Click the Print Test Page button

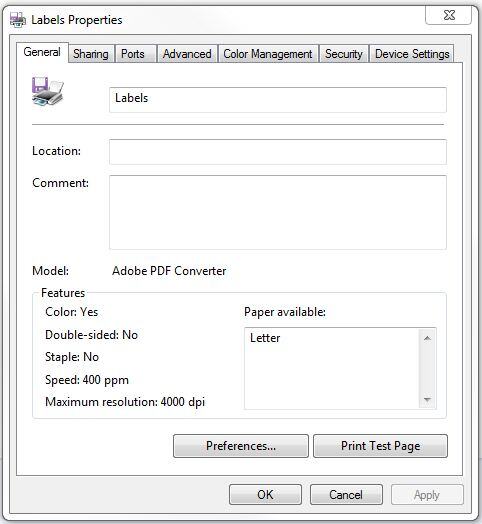coord(380,446)
